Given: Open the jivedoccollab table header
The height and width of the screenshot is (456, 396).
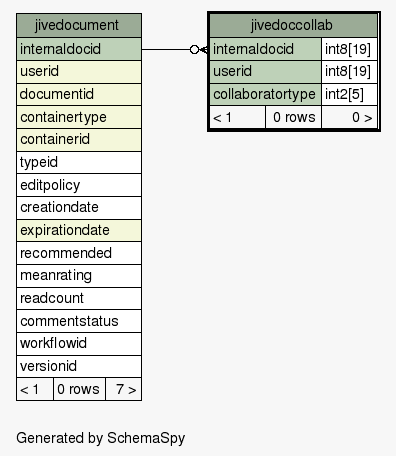Looking at the screenshot, I should pos(293,25).
